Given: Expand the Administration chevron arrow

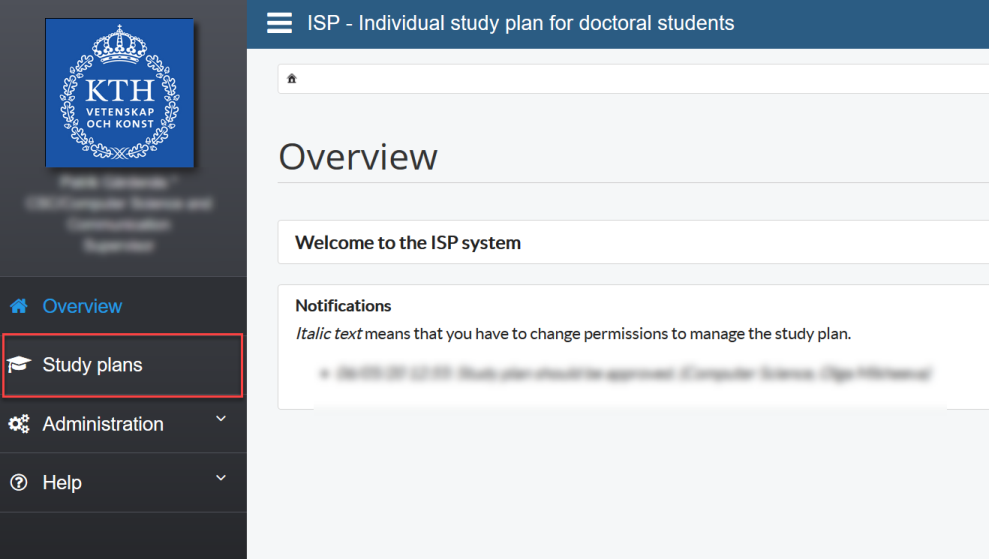Looking at the screenshot, I should (x=221, y=419).
